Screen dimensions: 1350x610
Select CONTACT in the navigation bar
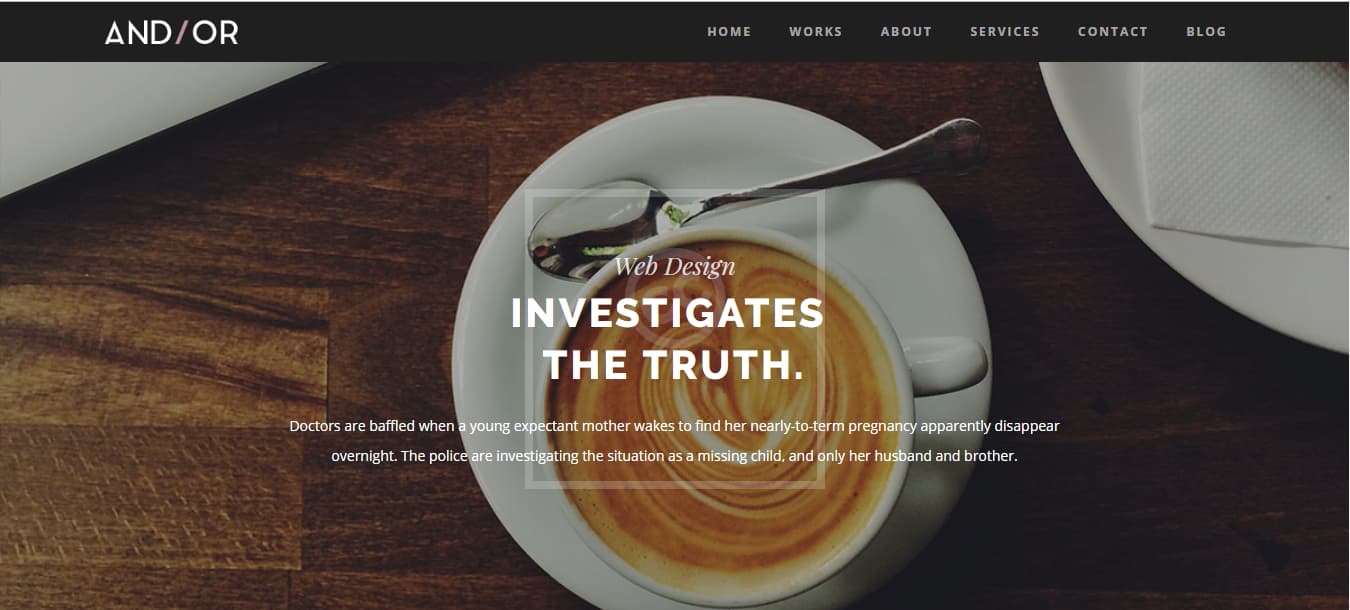click(x=1112, y=32)
